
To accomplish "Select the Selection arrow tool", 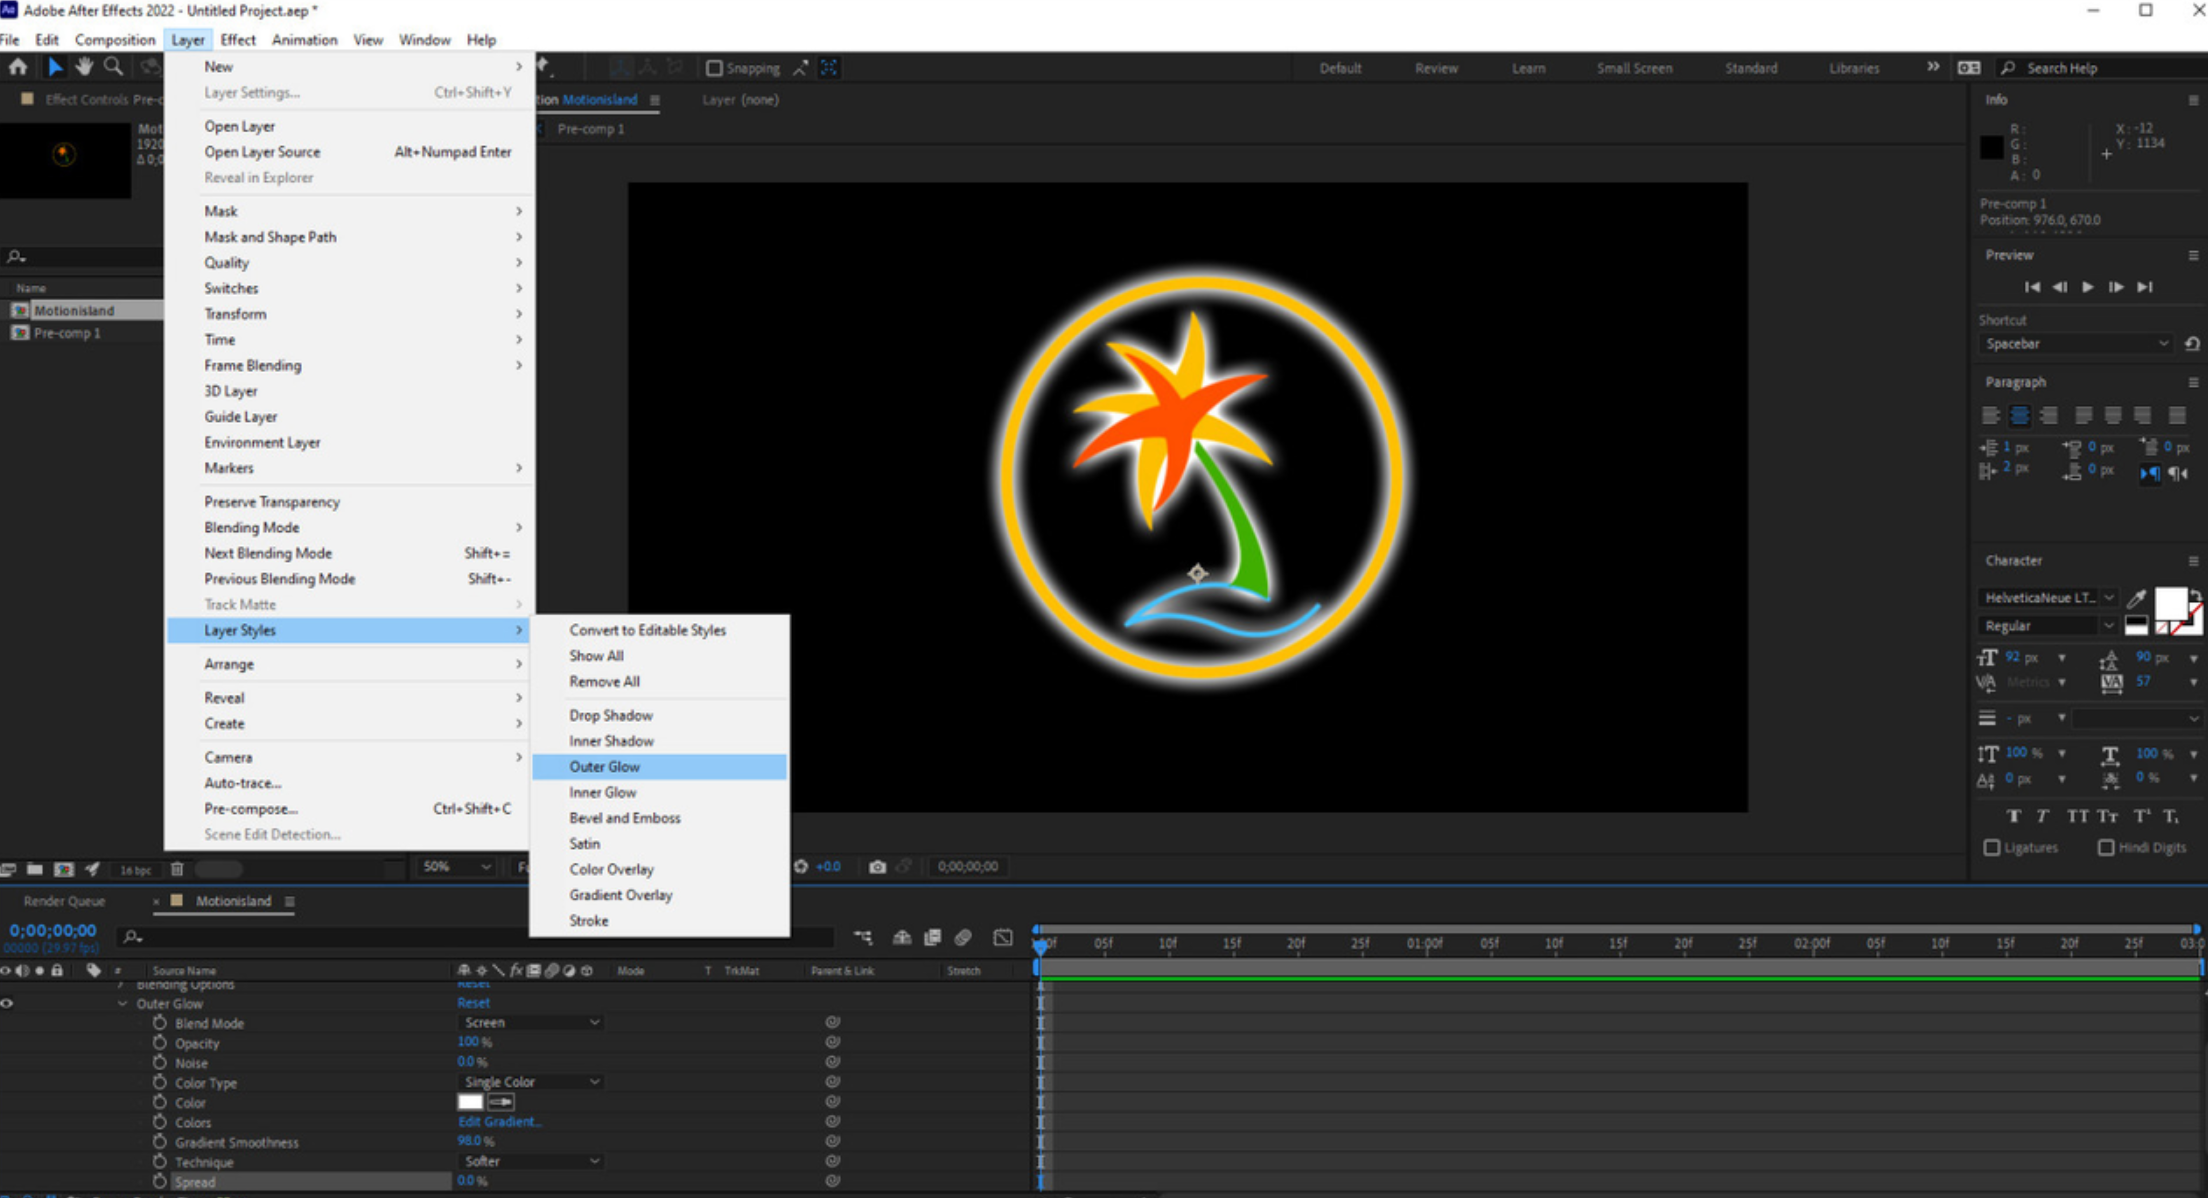I will click(55, 67).
